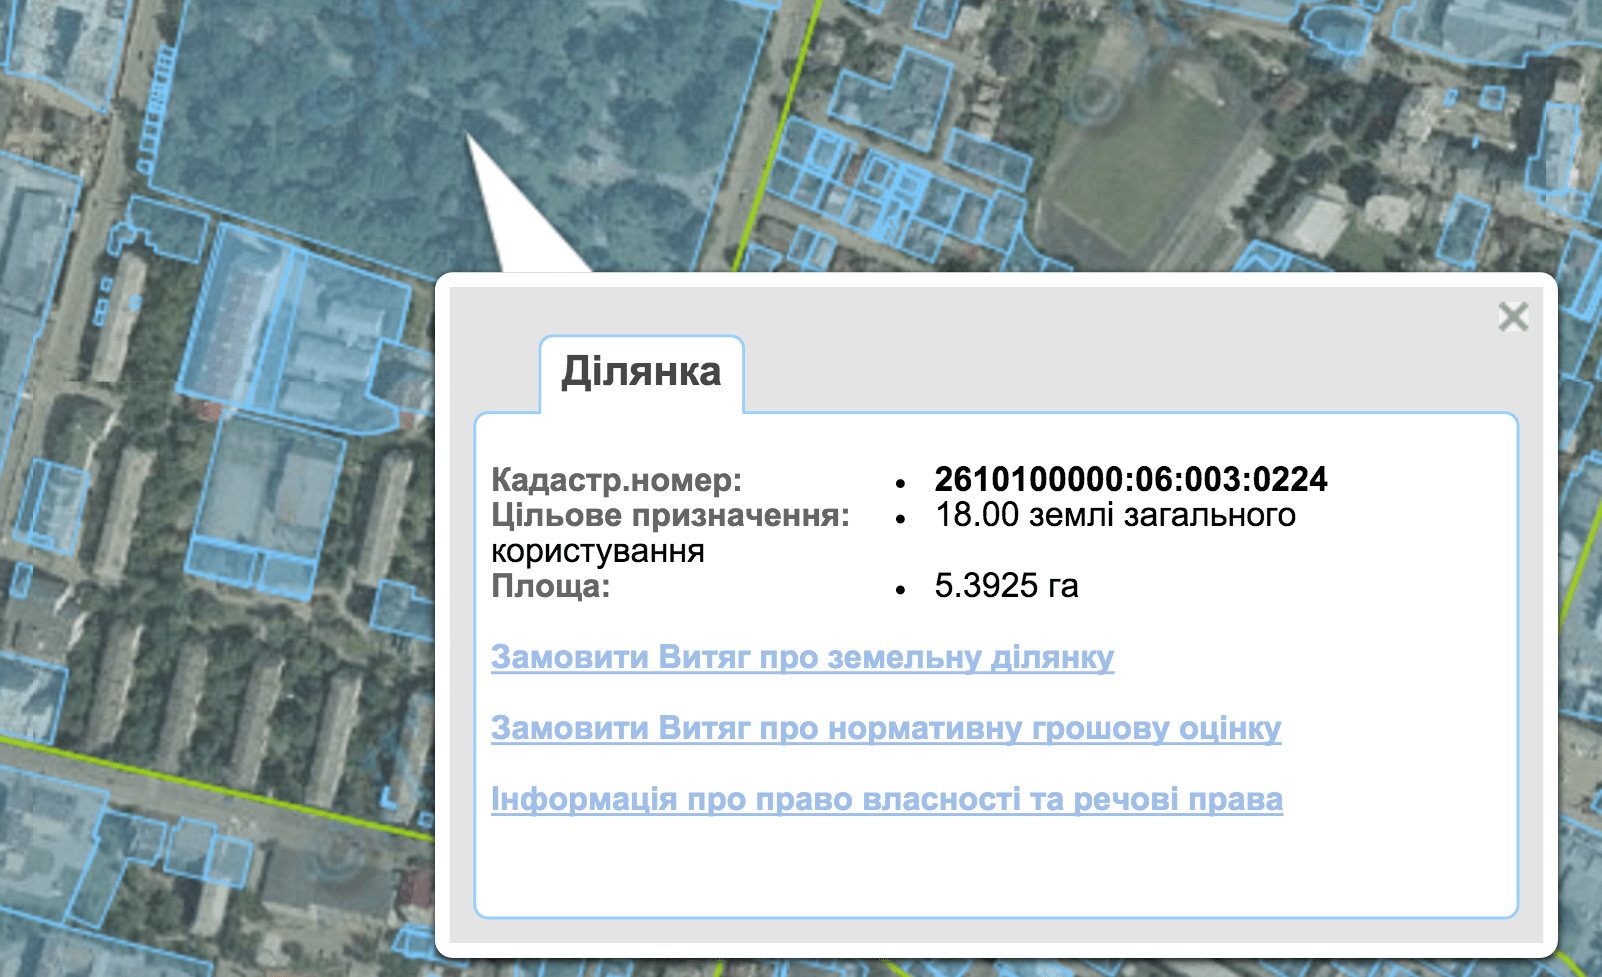
Task: Click the 18.00 землі загального purpose text
Action: pyautogui.click(x=1115, y=515)
